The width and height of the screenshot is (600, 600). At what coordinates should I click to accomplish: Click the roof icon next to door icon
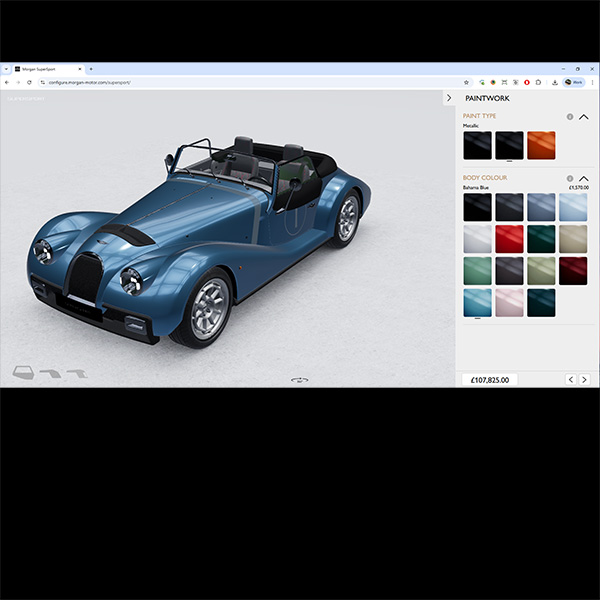(x=51, y=373)
